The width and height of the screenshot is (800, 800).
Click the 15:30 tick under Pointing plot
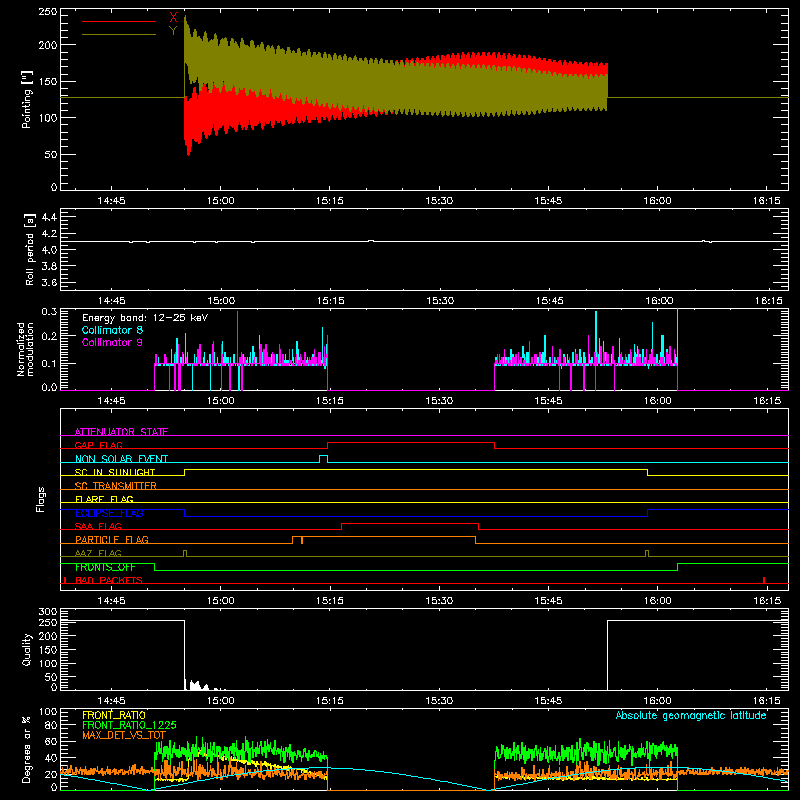point(439,201)
